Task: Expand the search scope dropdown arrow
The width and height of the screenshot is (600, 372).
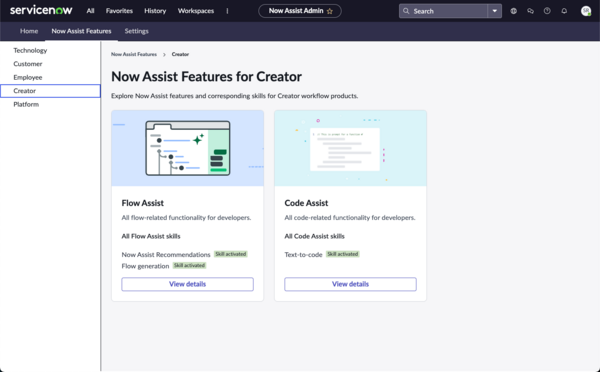Action: pos(494,11)
